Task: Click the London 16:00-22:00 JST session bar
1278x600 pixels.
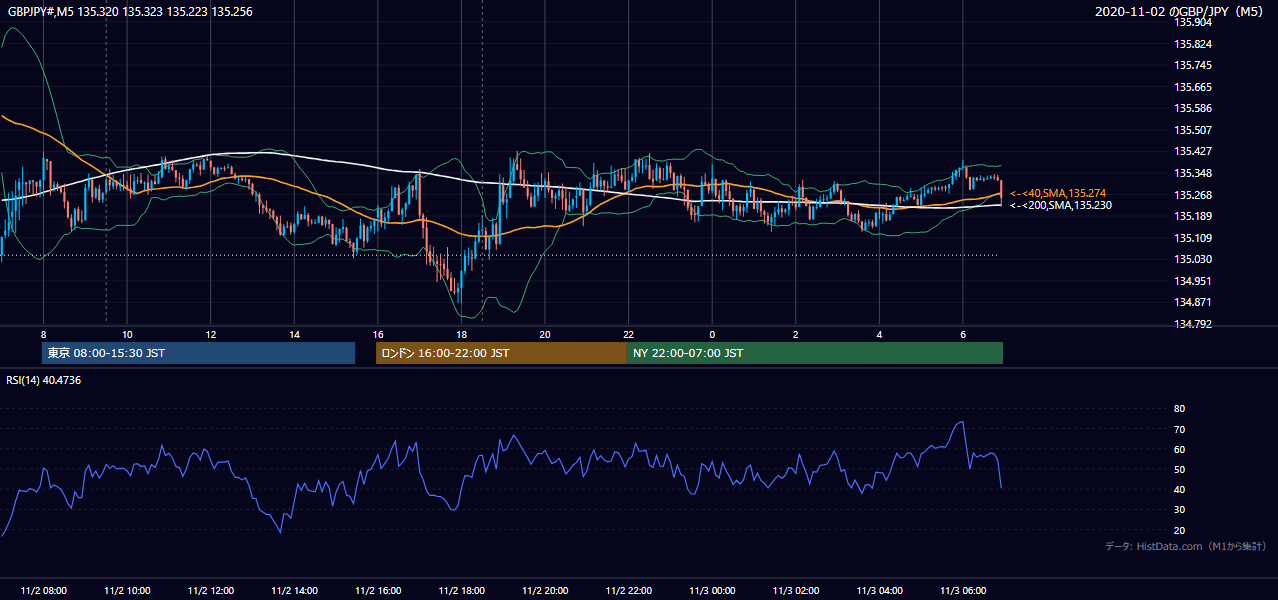Action: pos(501,353)
